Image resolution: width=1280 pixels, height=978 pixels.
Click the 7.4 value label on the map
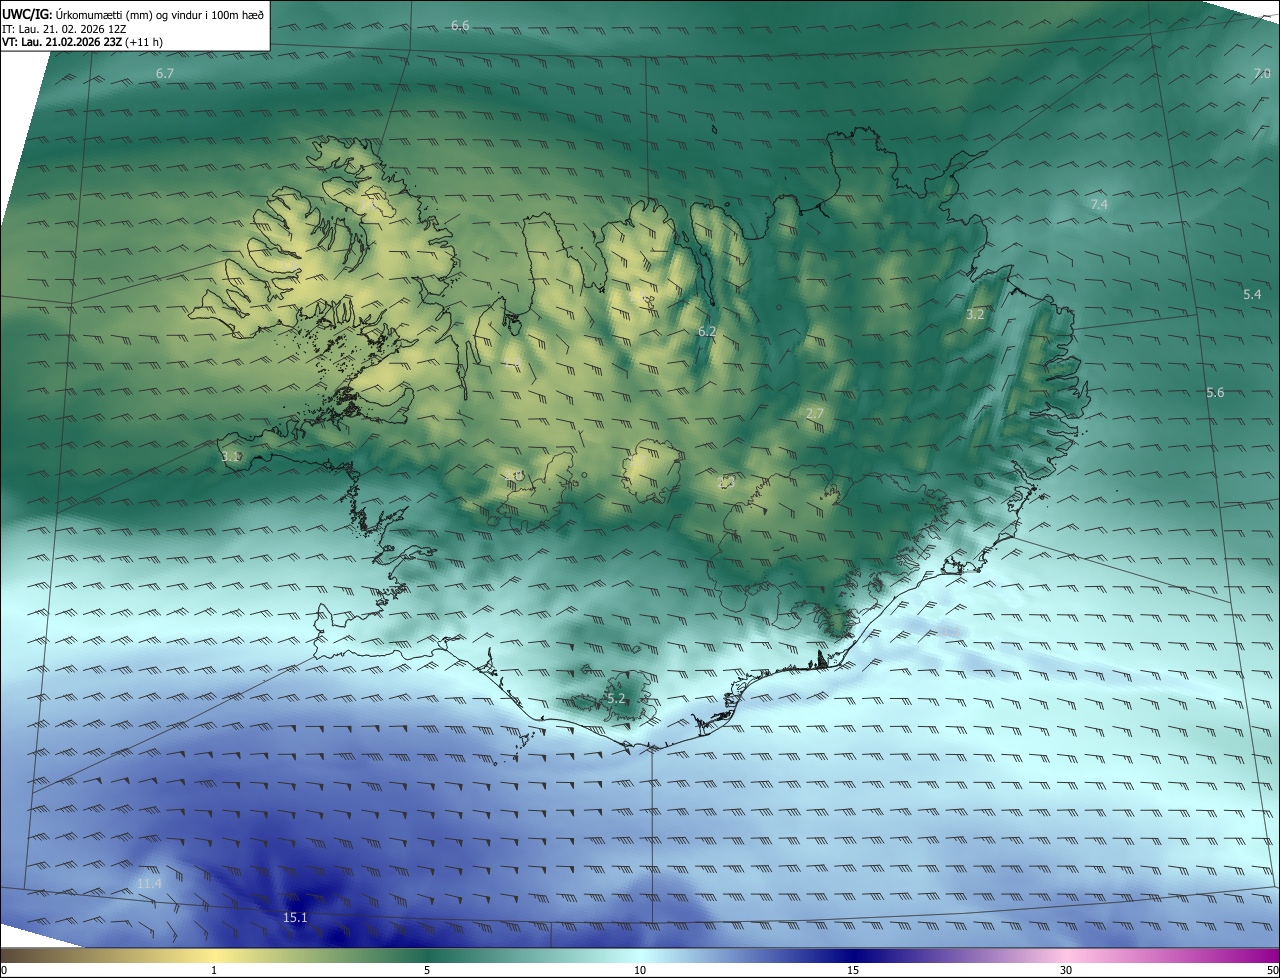(1099, 204)
